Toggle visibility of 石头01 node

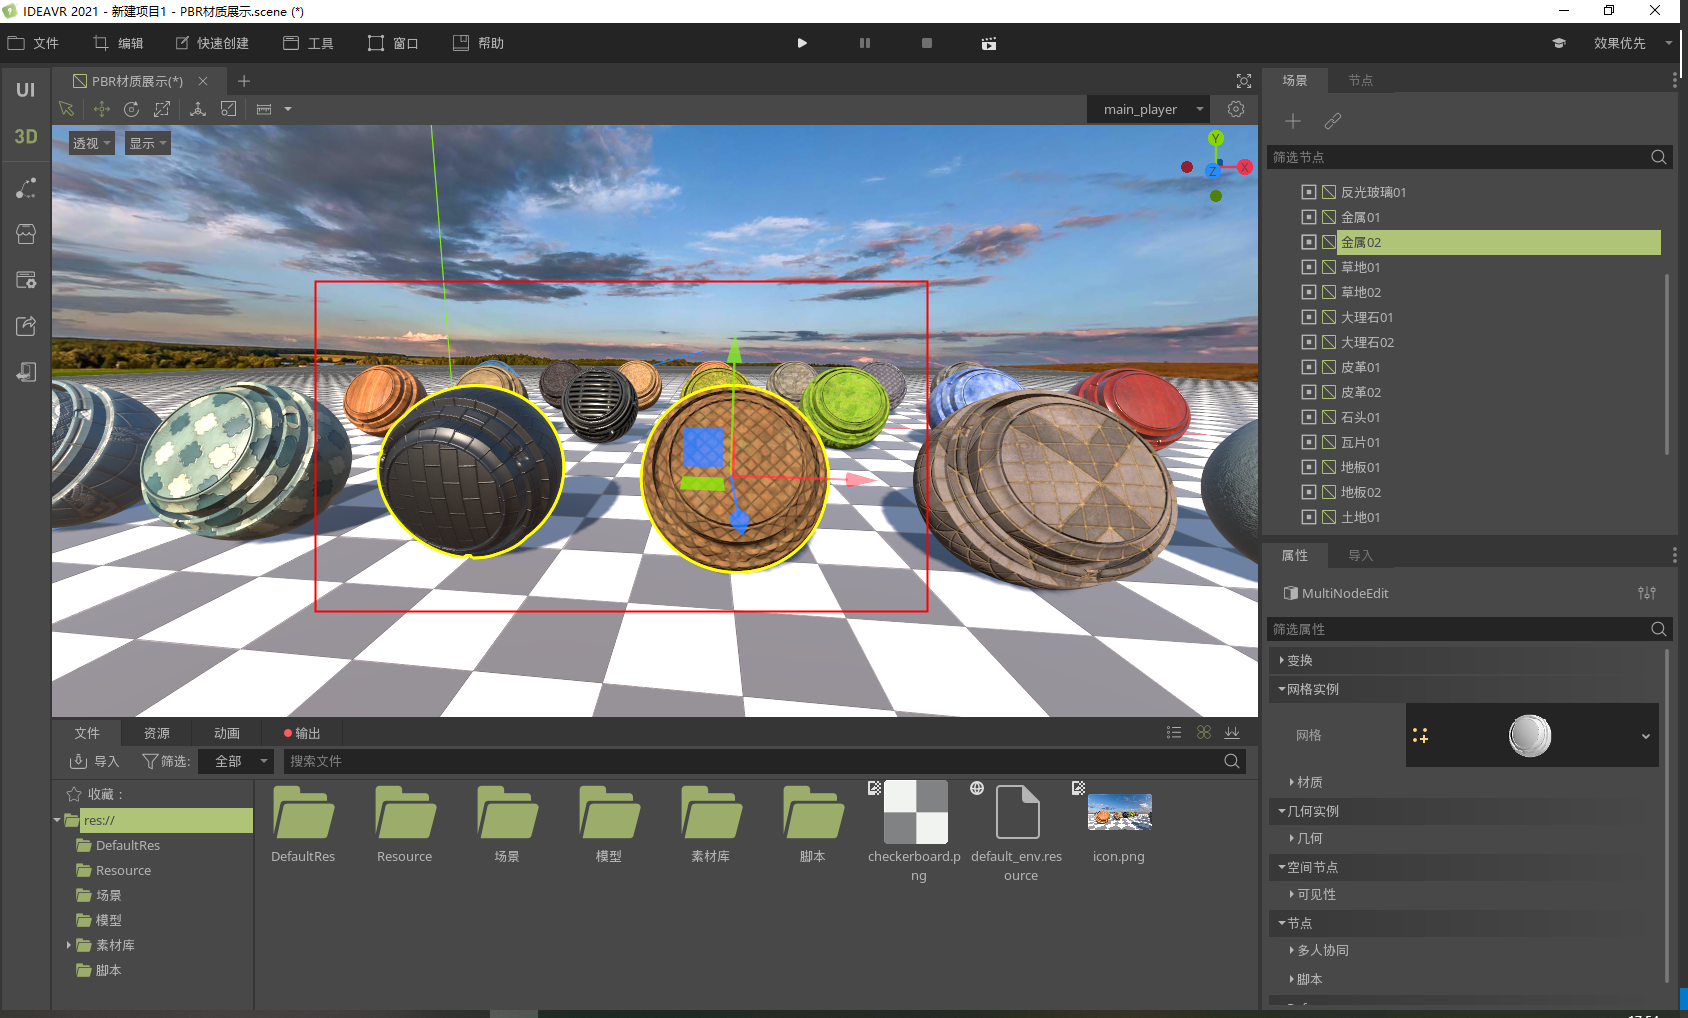tap(1309, 417)
